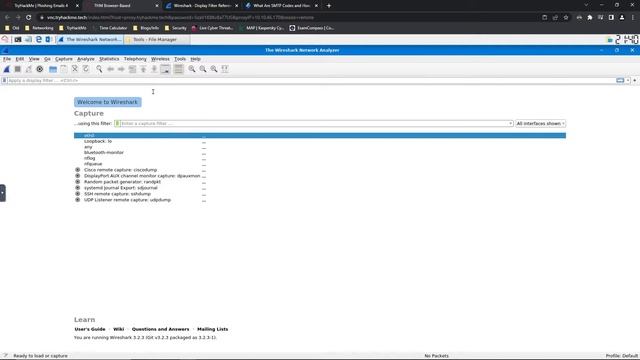Open the View menu
This screenshot has width=640, height=360.
(34, 59)
